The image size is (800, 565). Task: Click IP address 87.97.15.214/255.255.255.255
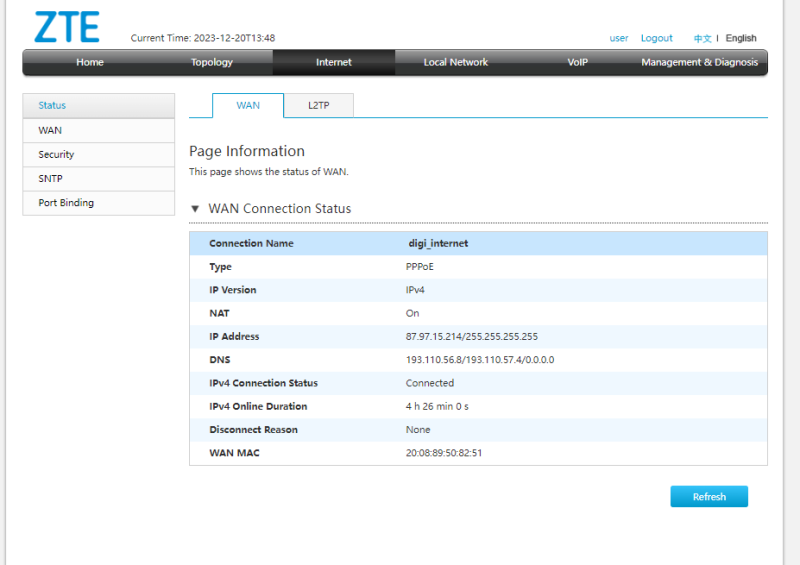(471, 337)
